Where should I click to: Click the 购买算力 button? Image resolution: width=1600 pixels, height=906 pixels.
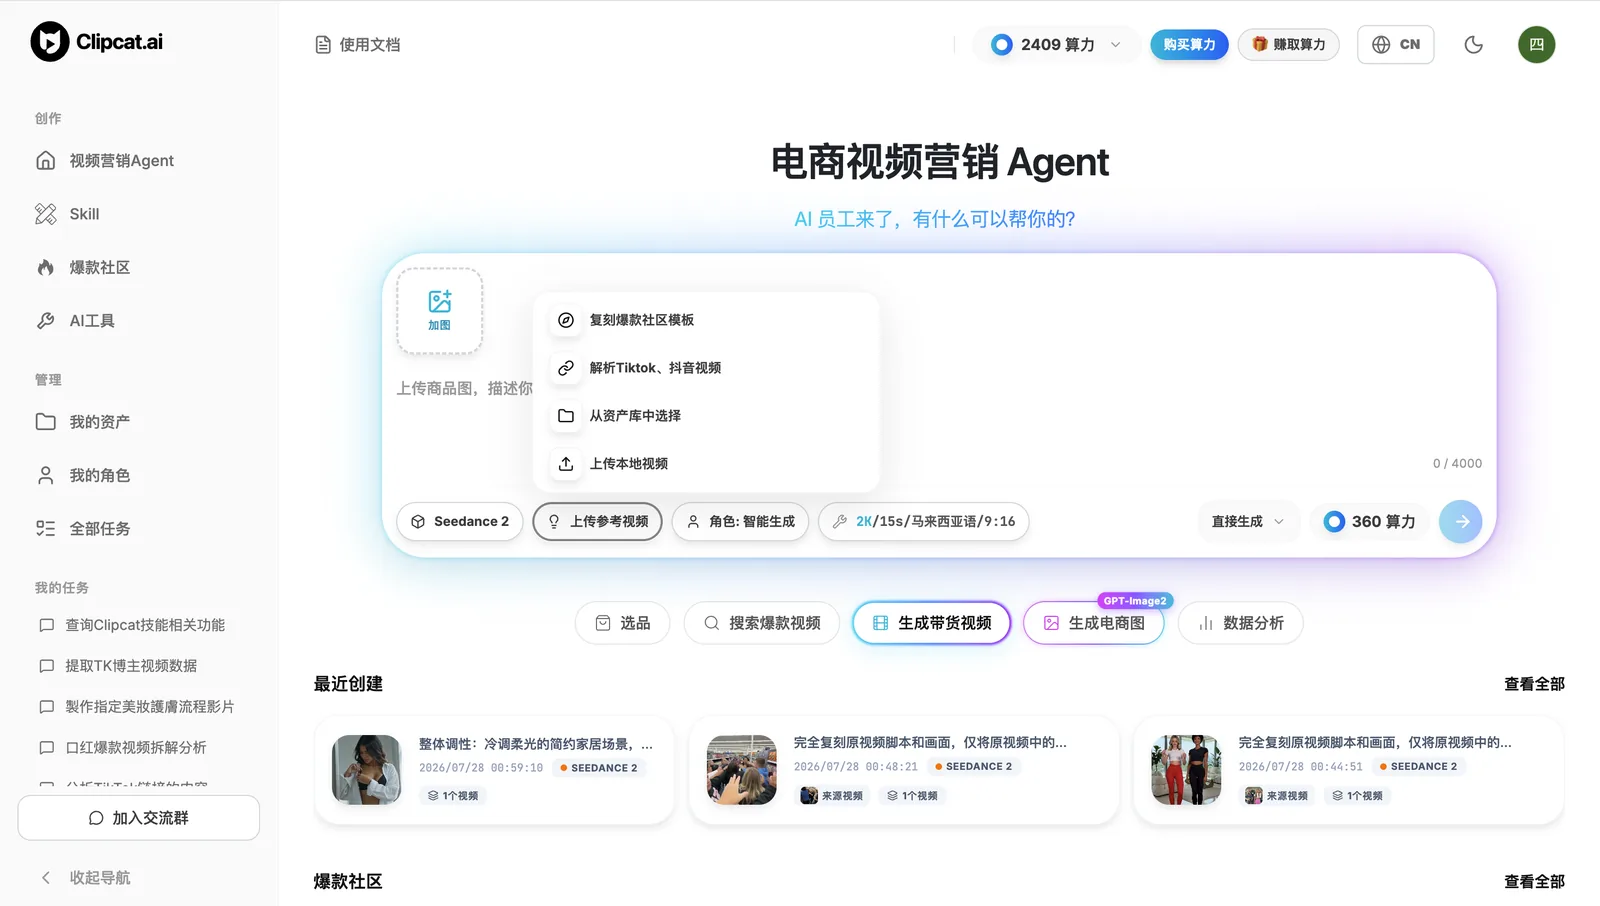[1189, 45]
